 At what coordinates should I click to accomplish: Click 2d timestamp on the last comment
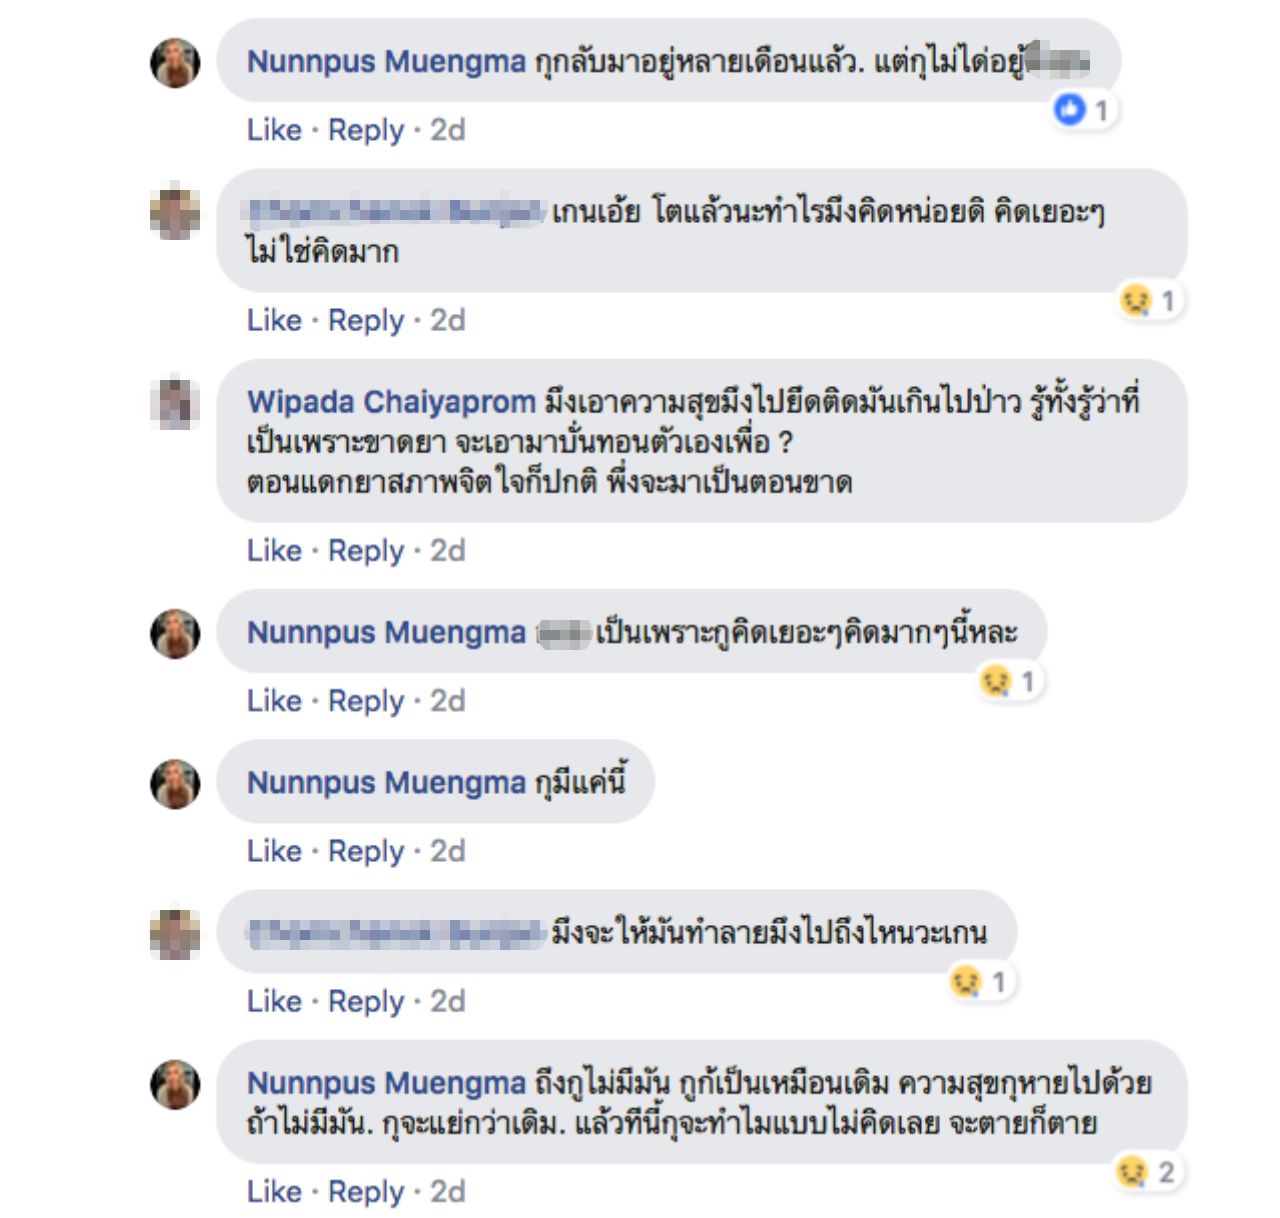448,1192
